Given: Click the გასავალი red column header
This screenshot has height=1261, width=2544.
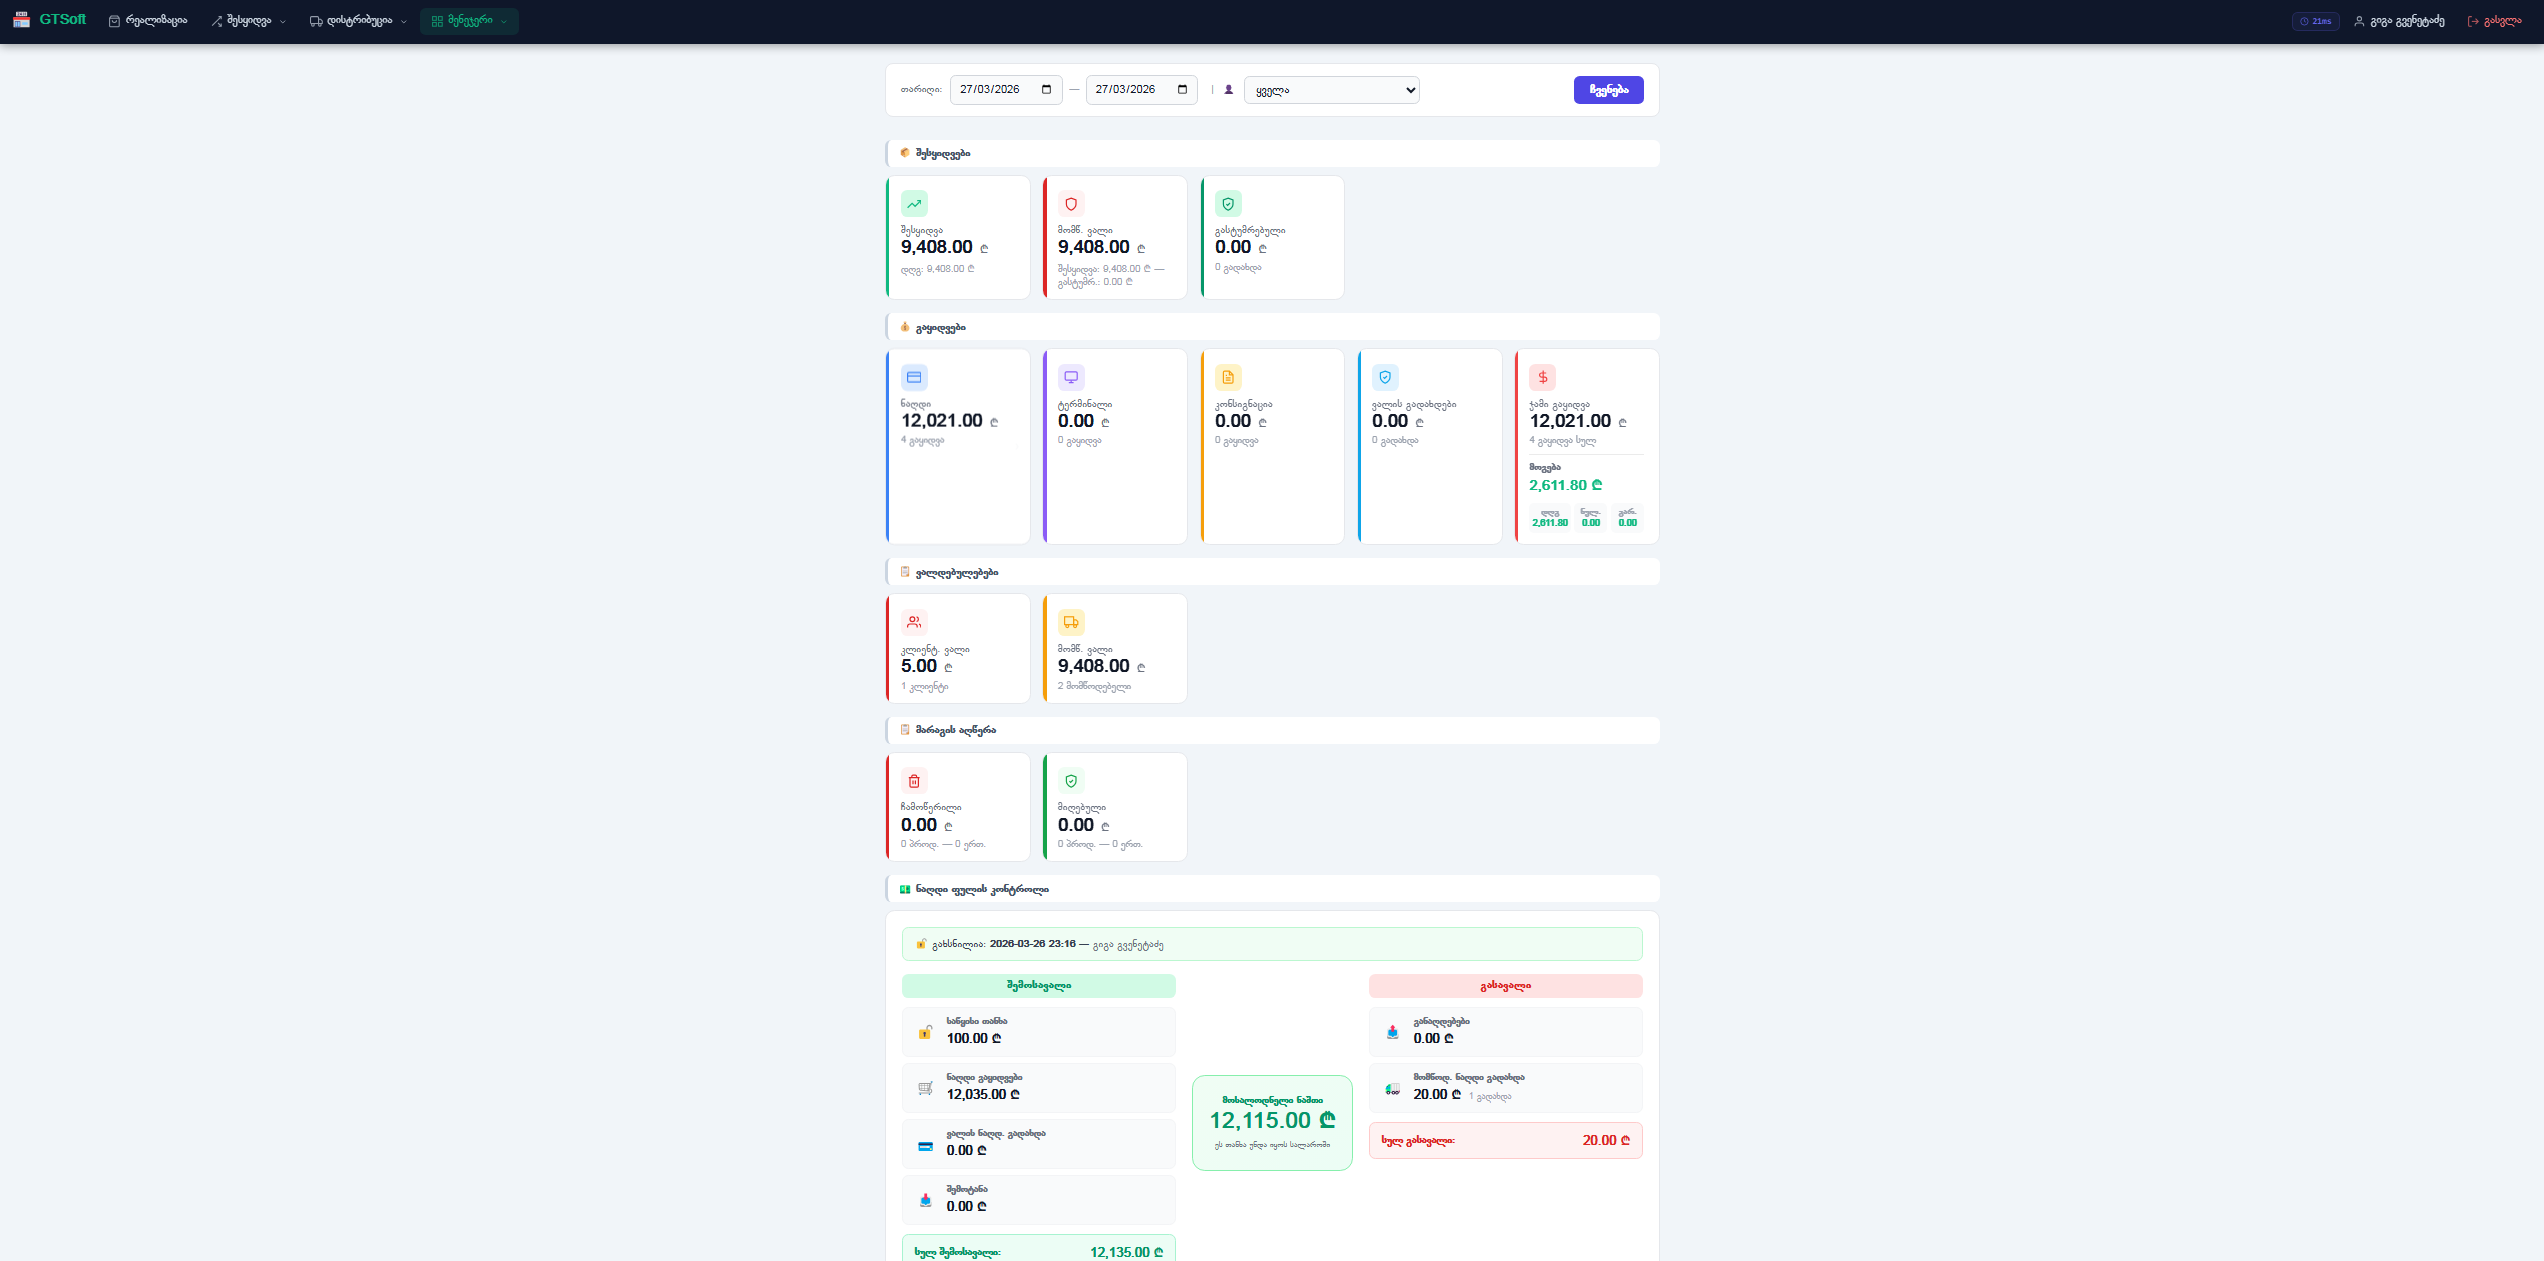Looking at the screenshot, I should coord(1505,986).
